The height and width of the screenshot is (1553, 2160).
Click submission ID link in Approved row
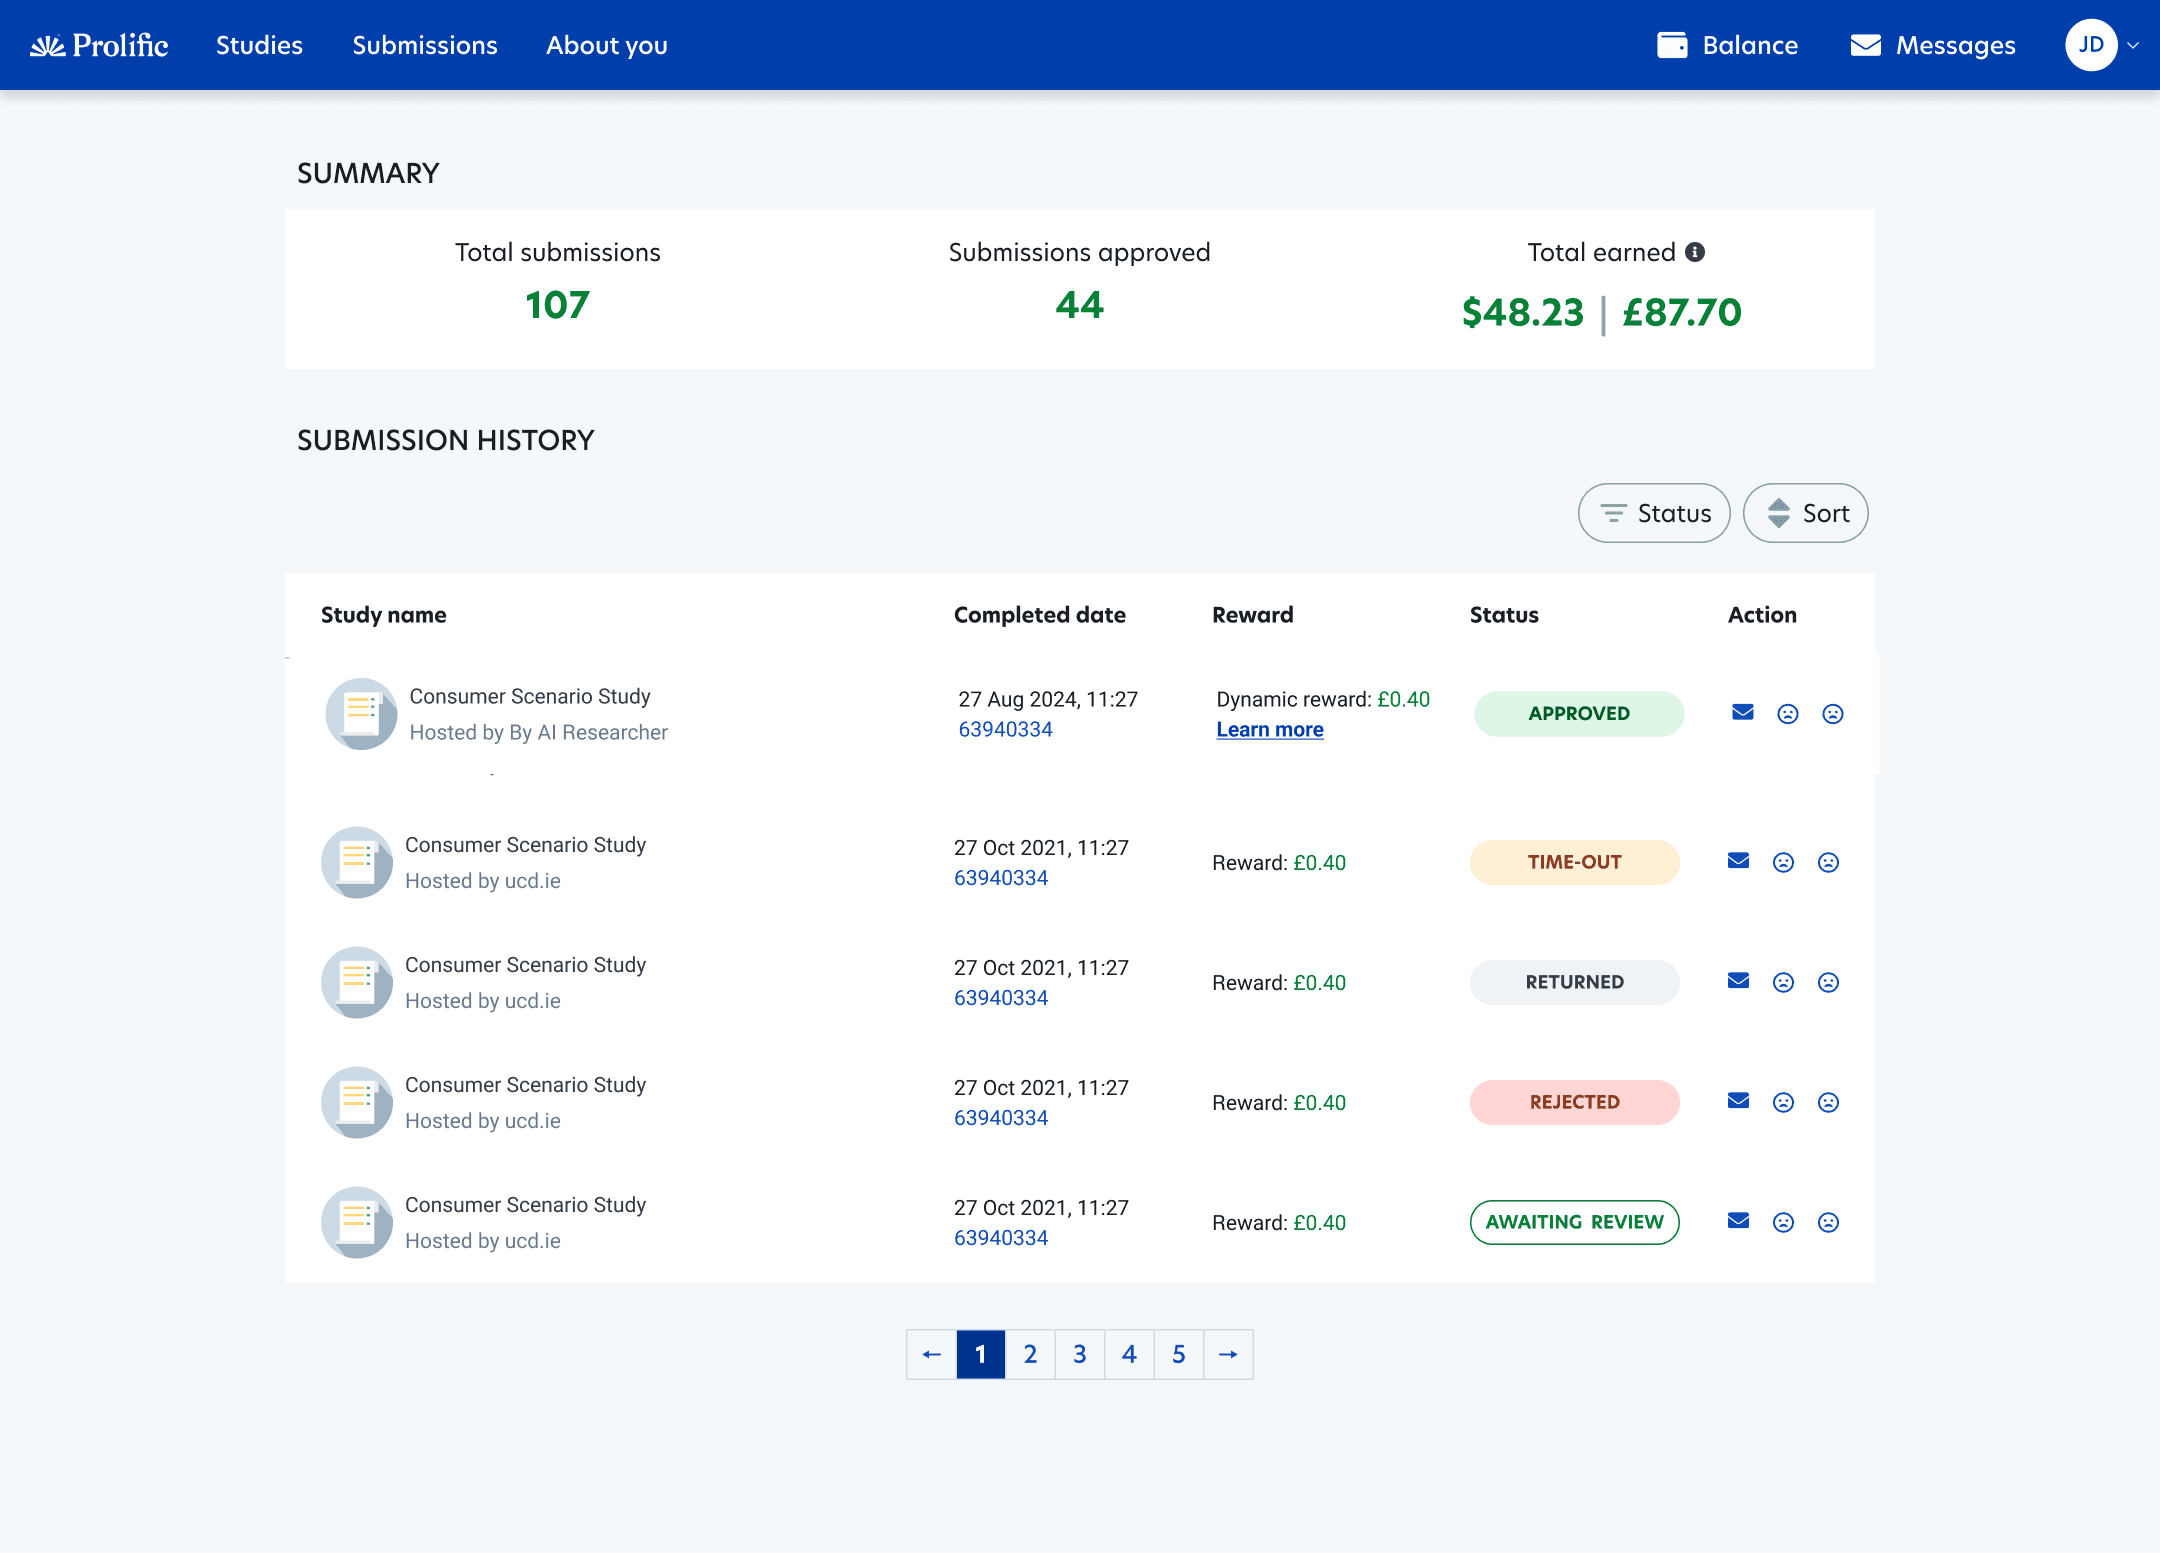pyautogui.click(x=1006, y=729)
